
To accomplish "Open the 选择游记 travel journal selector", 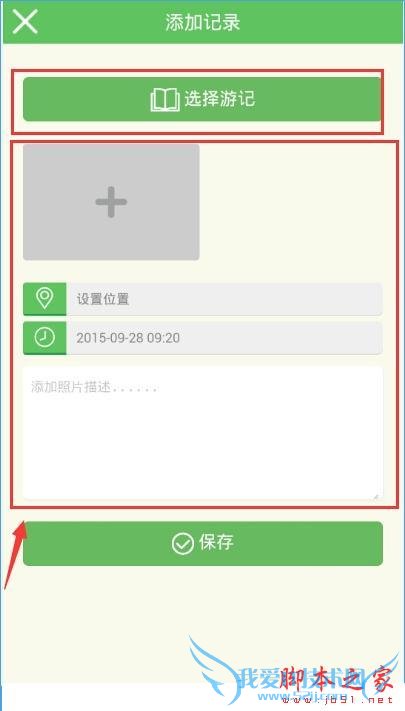I will pos(202,99).
